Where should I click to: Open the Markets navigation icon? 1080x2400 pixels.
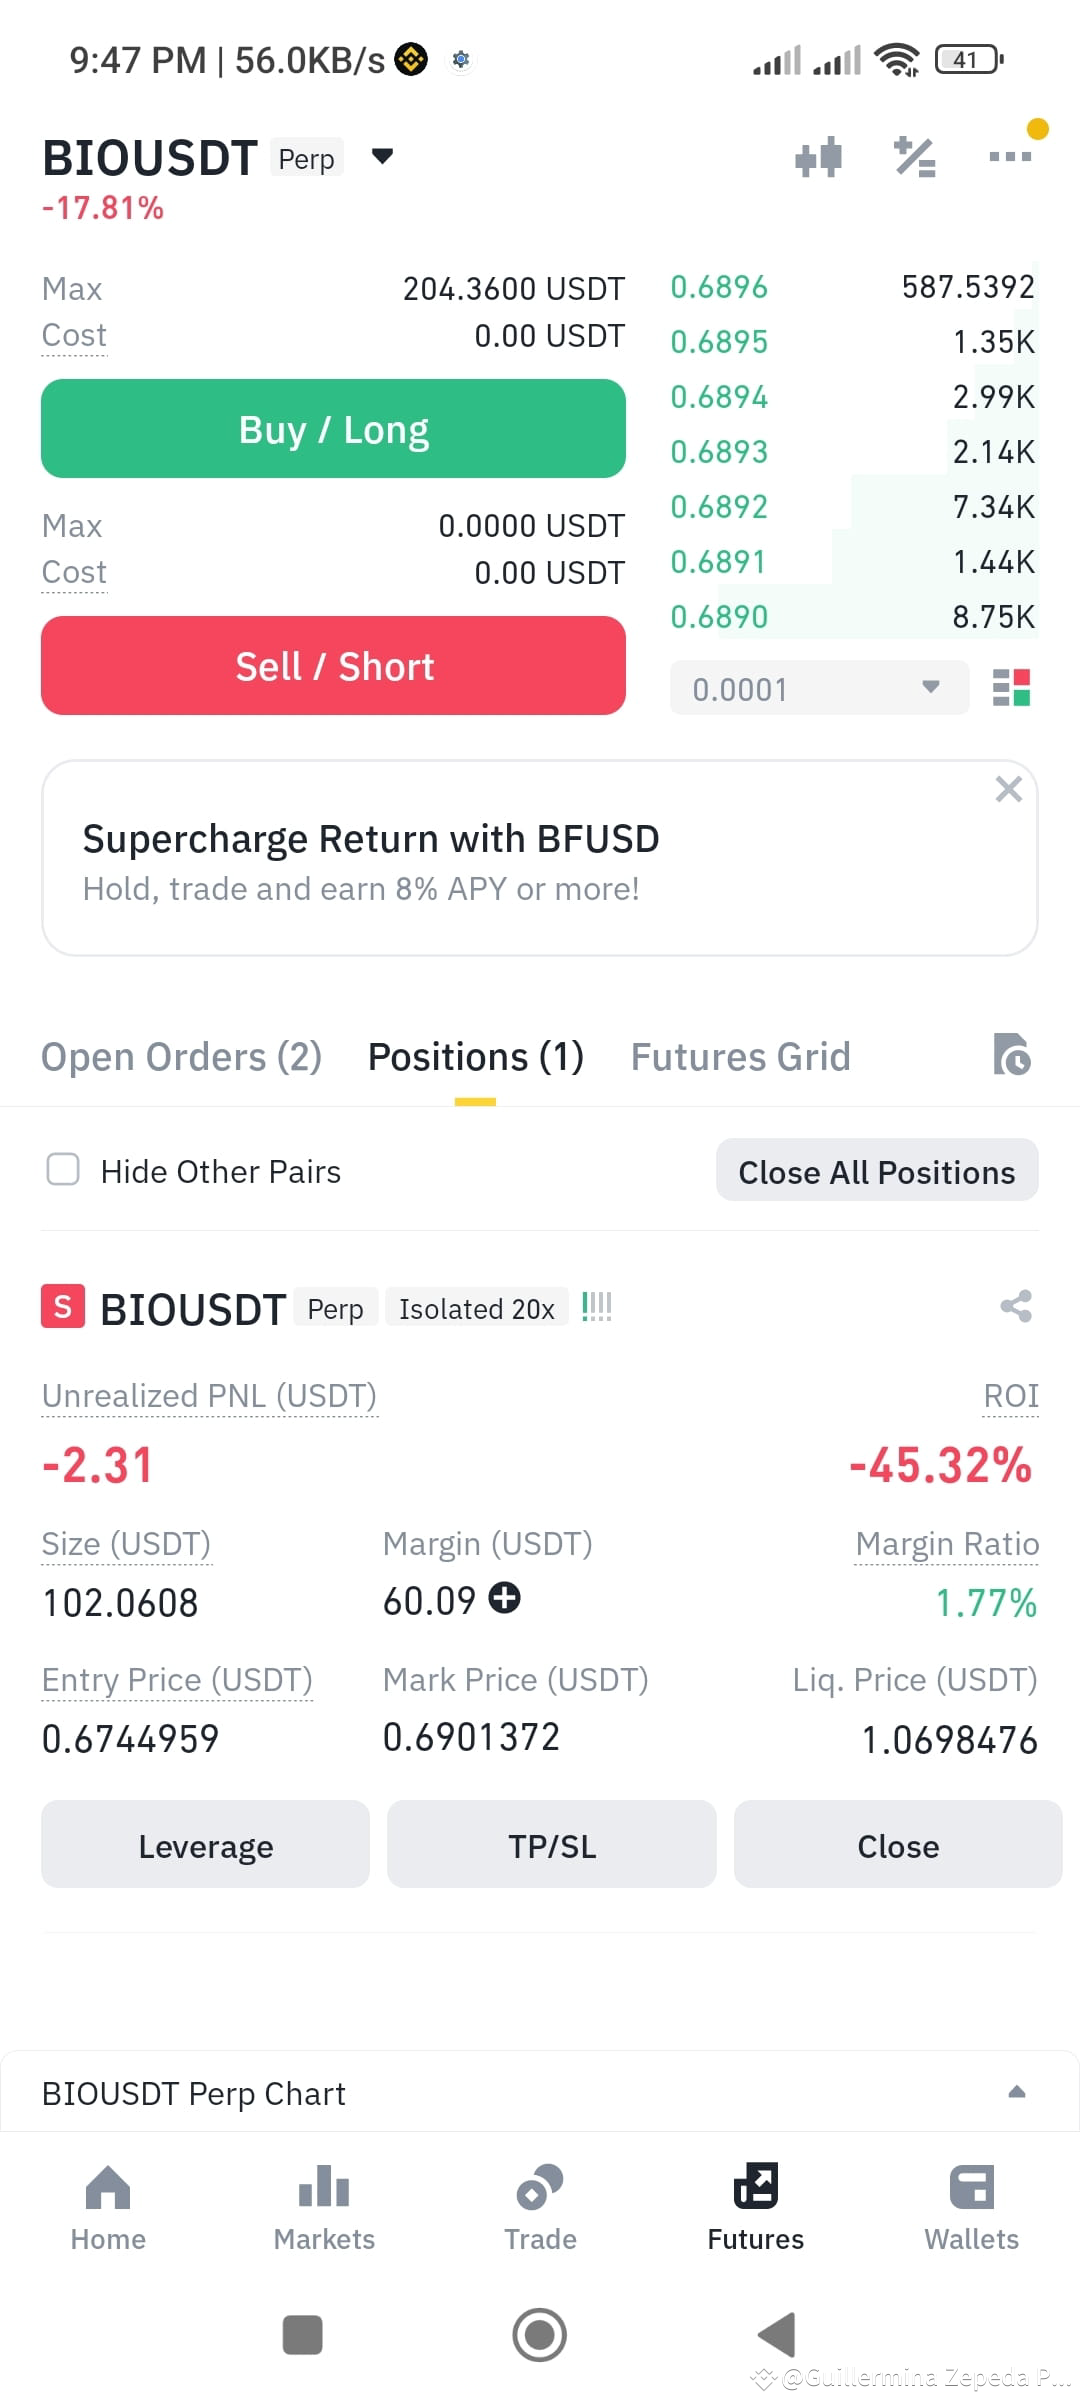pyautogui.click(x=324, y=2186)
